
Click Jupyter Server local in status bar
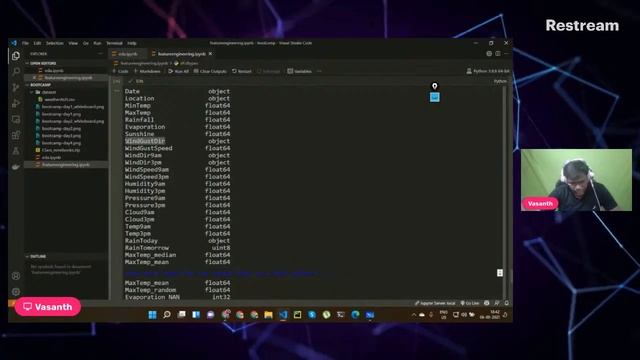click(x=435, y=303)
